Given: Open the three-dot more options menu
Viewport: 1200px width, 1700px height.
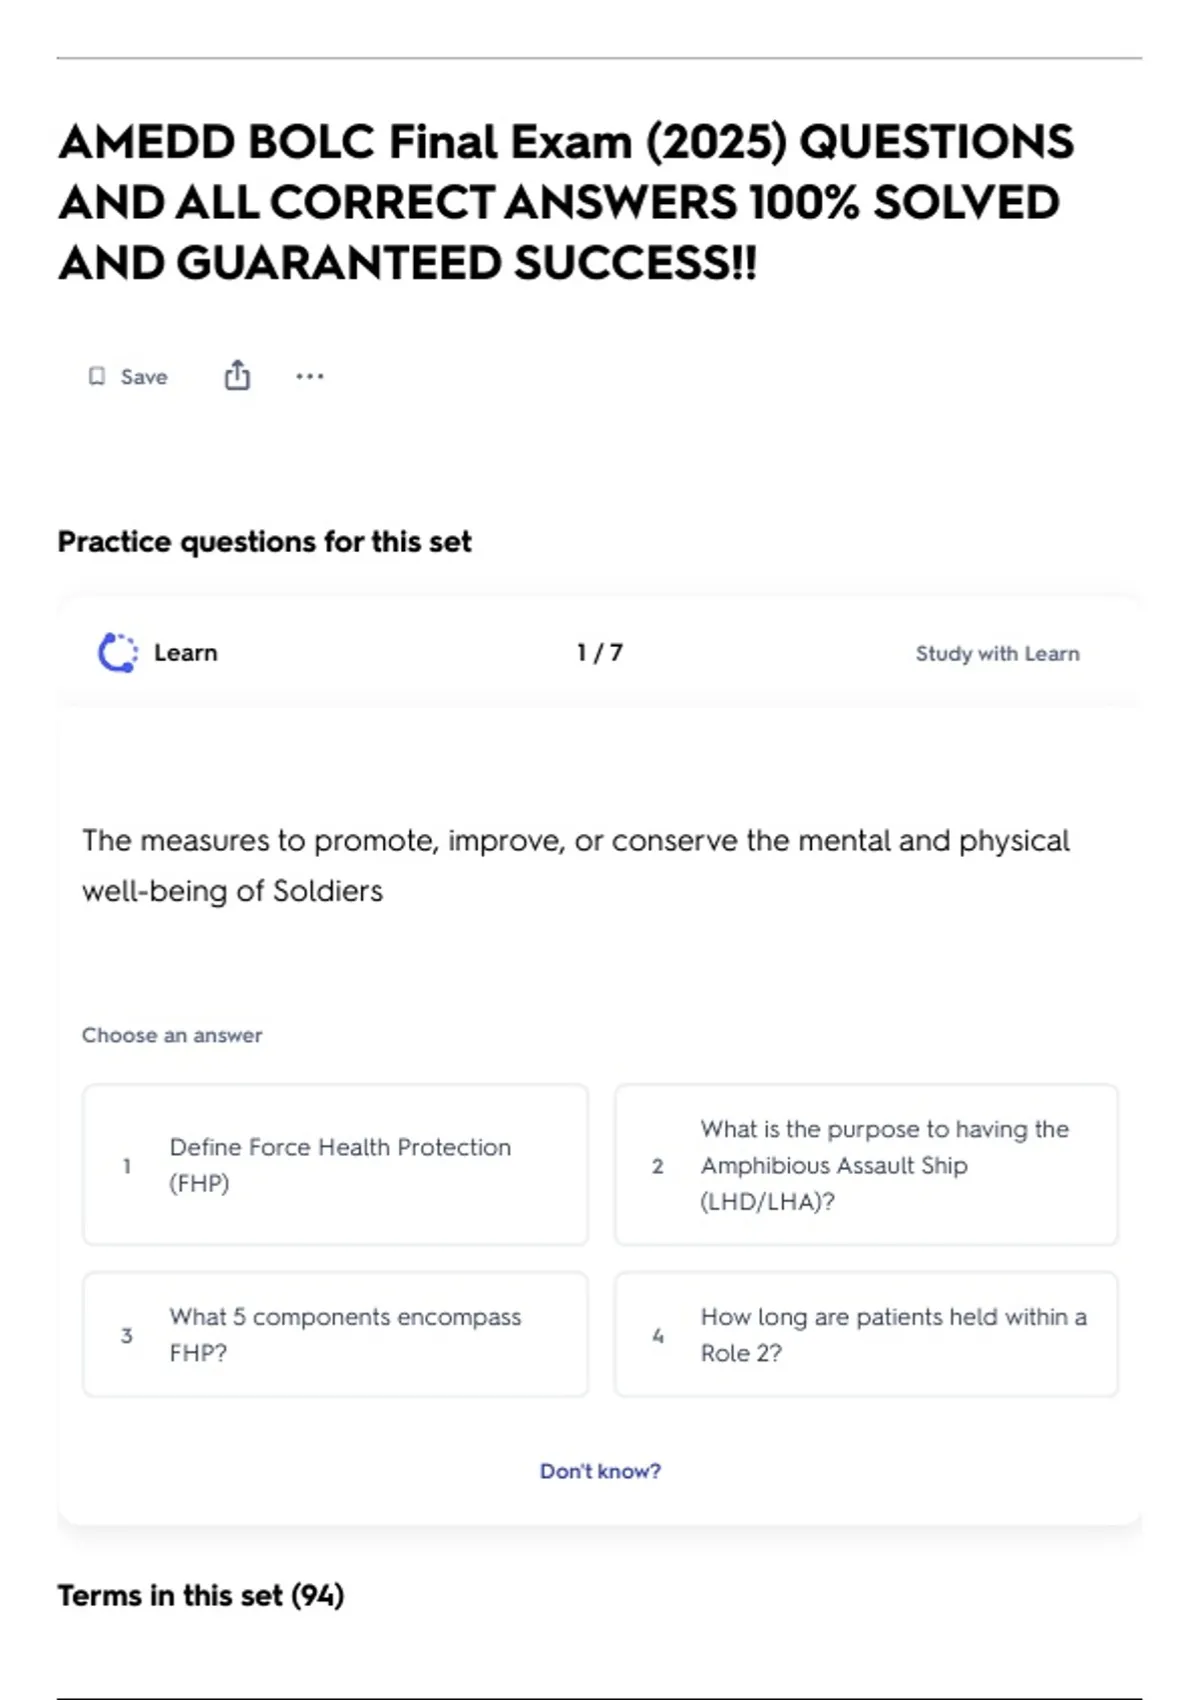Looking at the screenshot, I should click(x=310, y=376).
